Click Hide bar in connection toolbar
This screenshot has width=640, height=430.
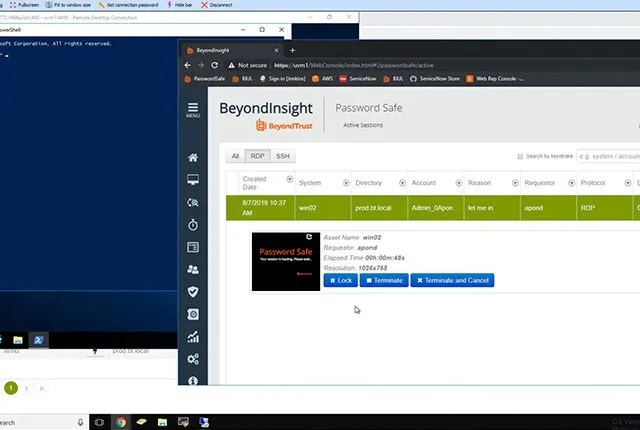[179, 5]
